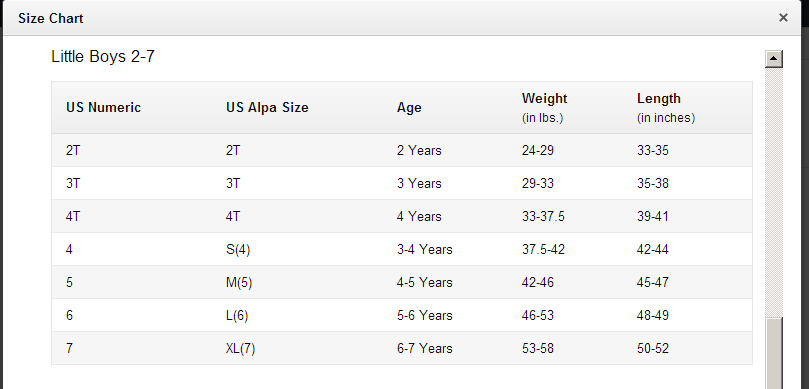Click the scrollbar track above thumb

(774, 192)
